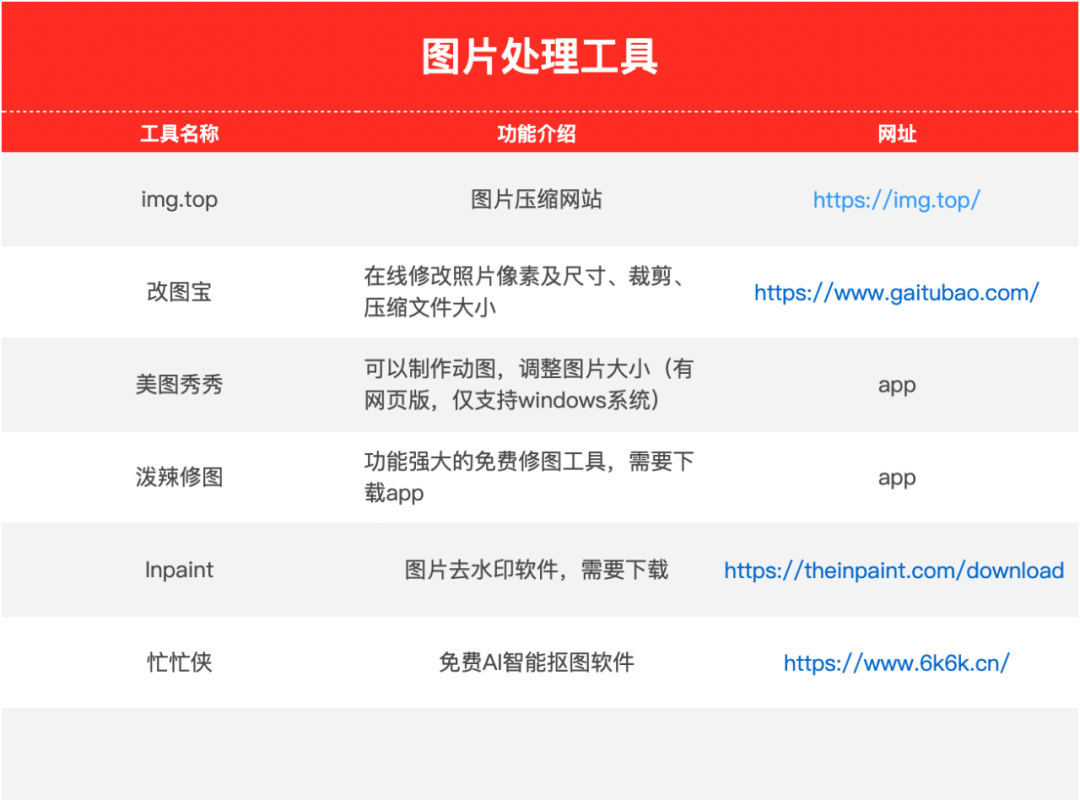Image resolution: width=1080 pixels, height=800 pixels.
Task: Click the 网址 column header
Action: click(x=897, y=134)
